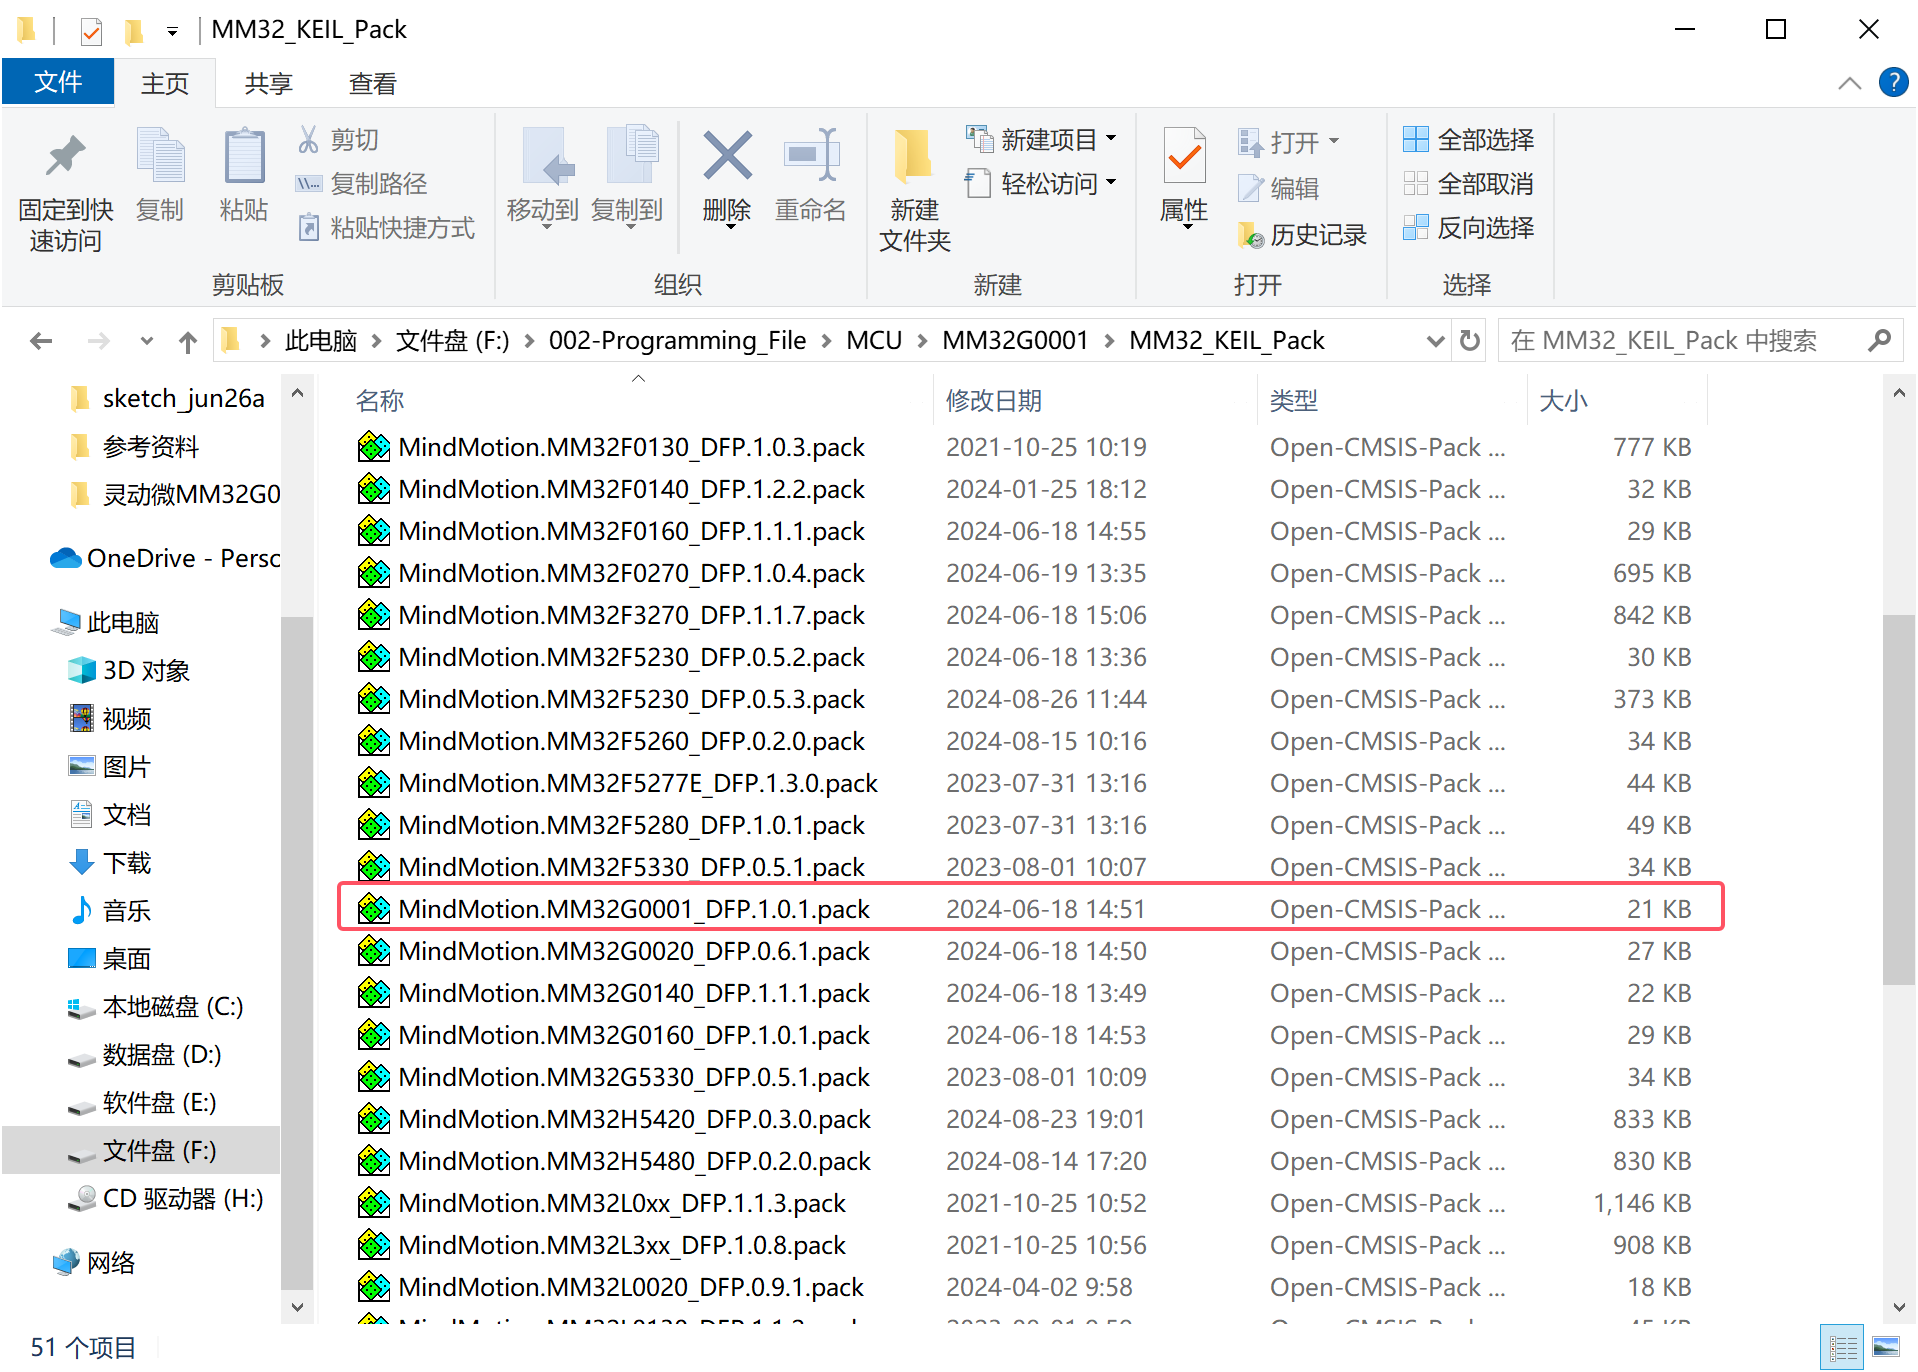Switch to large icons view at bottom-right
Screen dimensions: 1918x1372
(x=1885, y=1347)
